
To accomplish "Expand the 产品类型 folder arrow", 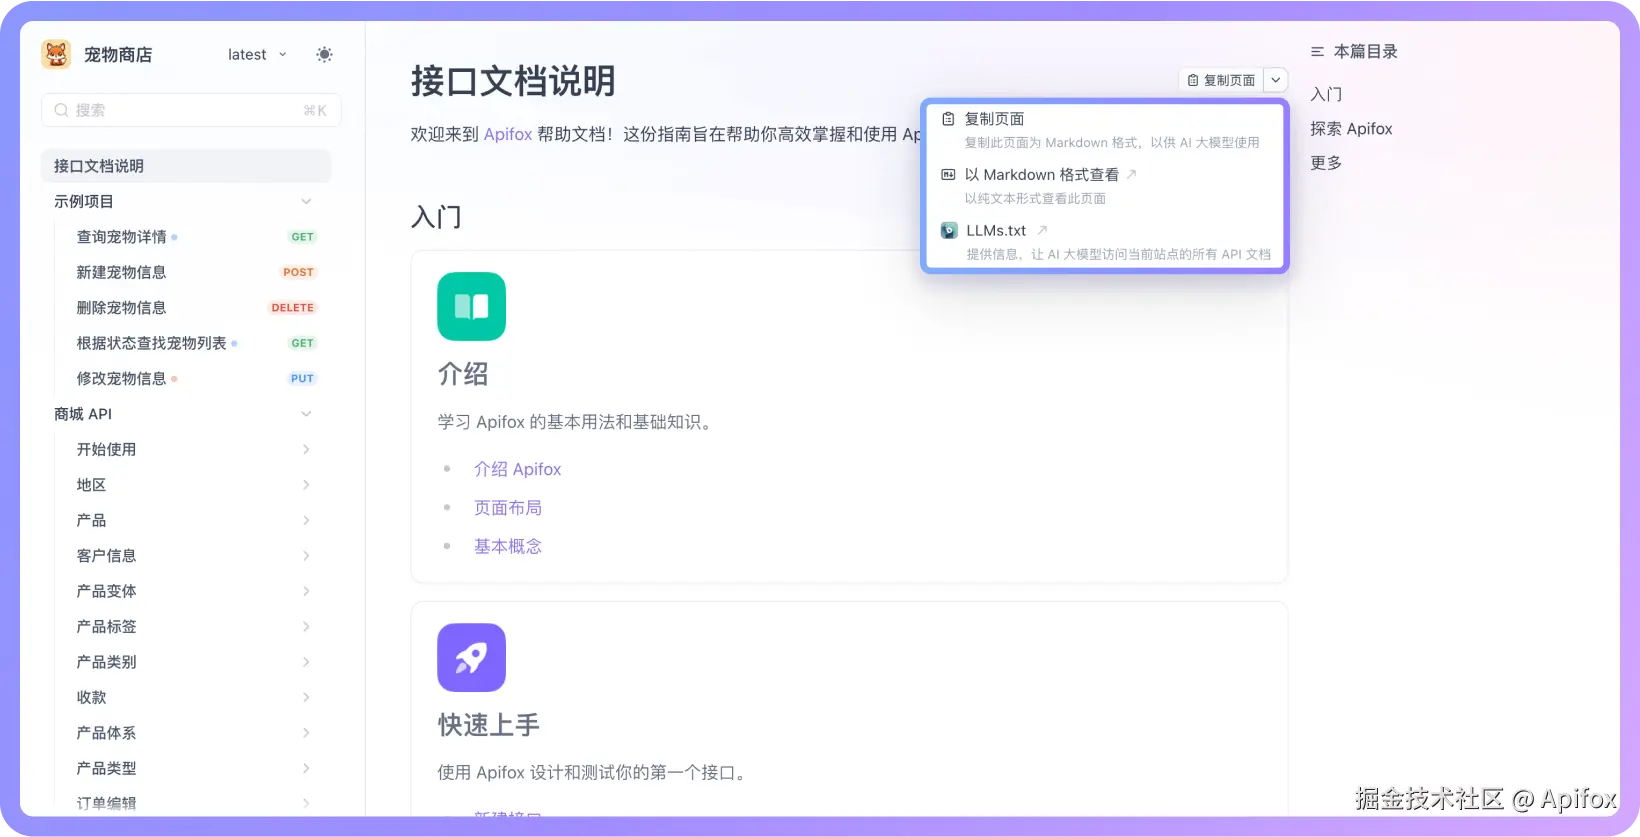I will [306, 769].
